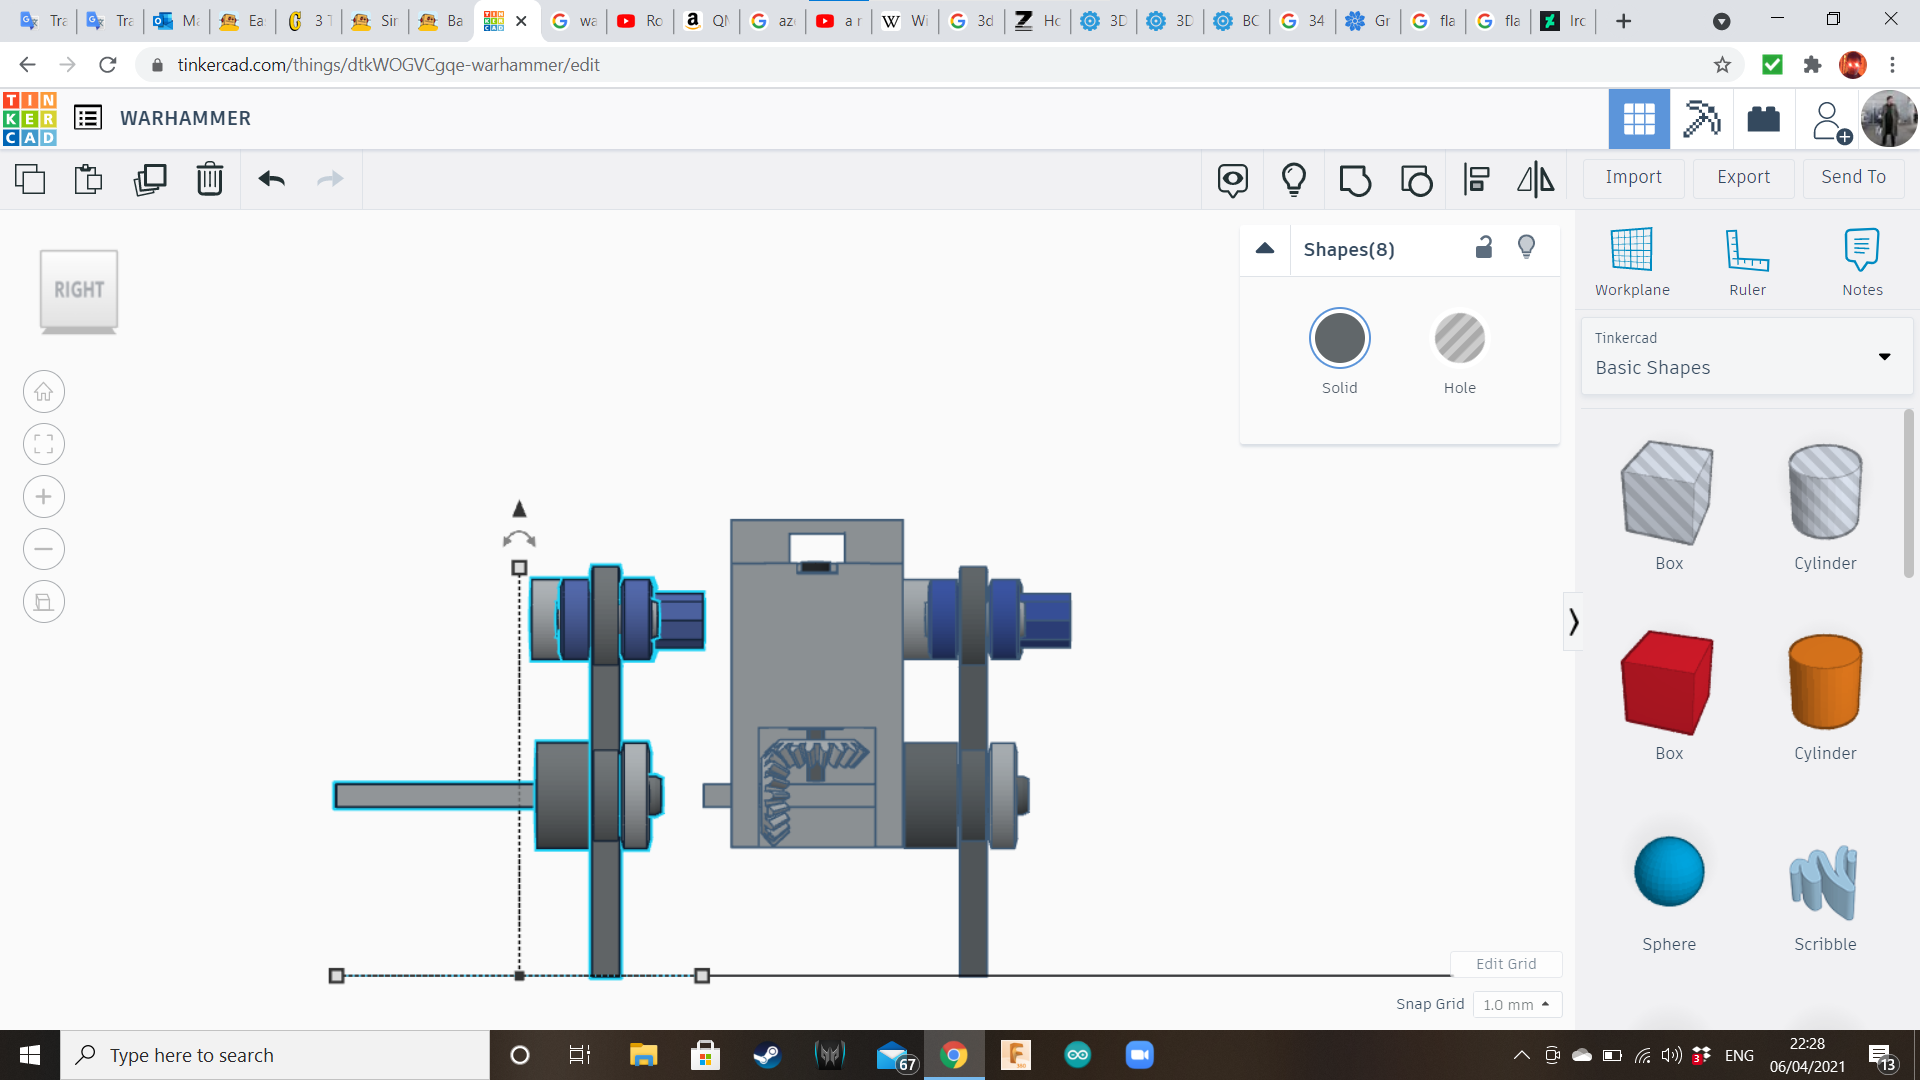Toggle visibility lightbulb in Shapes panel

pos(1527,248)
